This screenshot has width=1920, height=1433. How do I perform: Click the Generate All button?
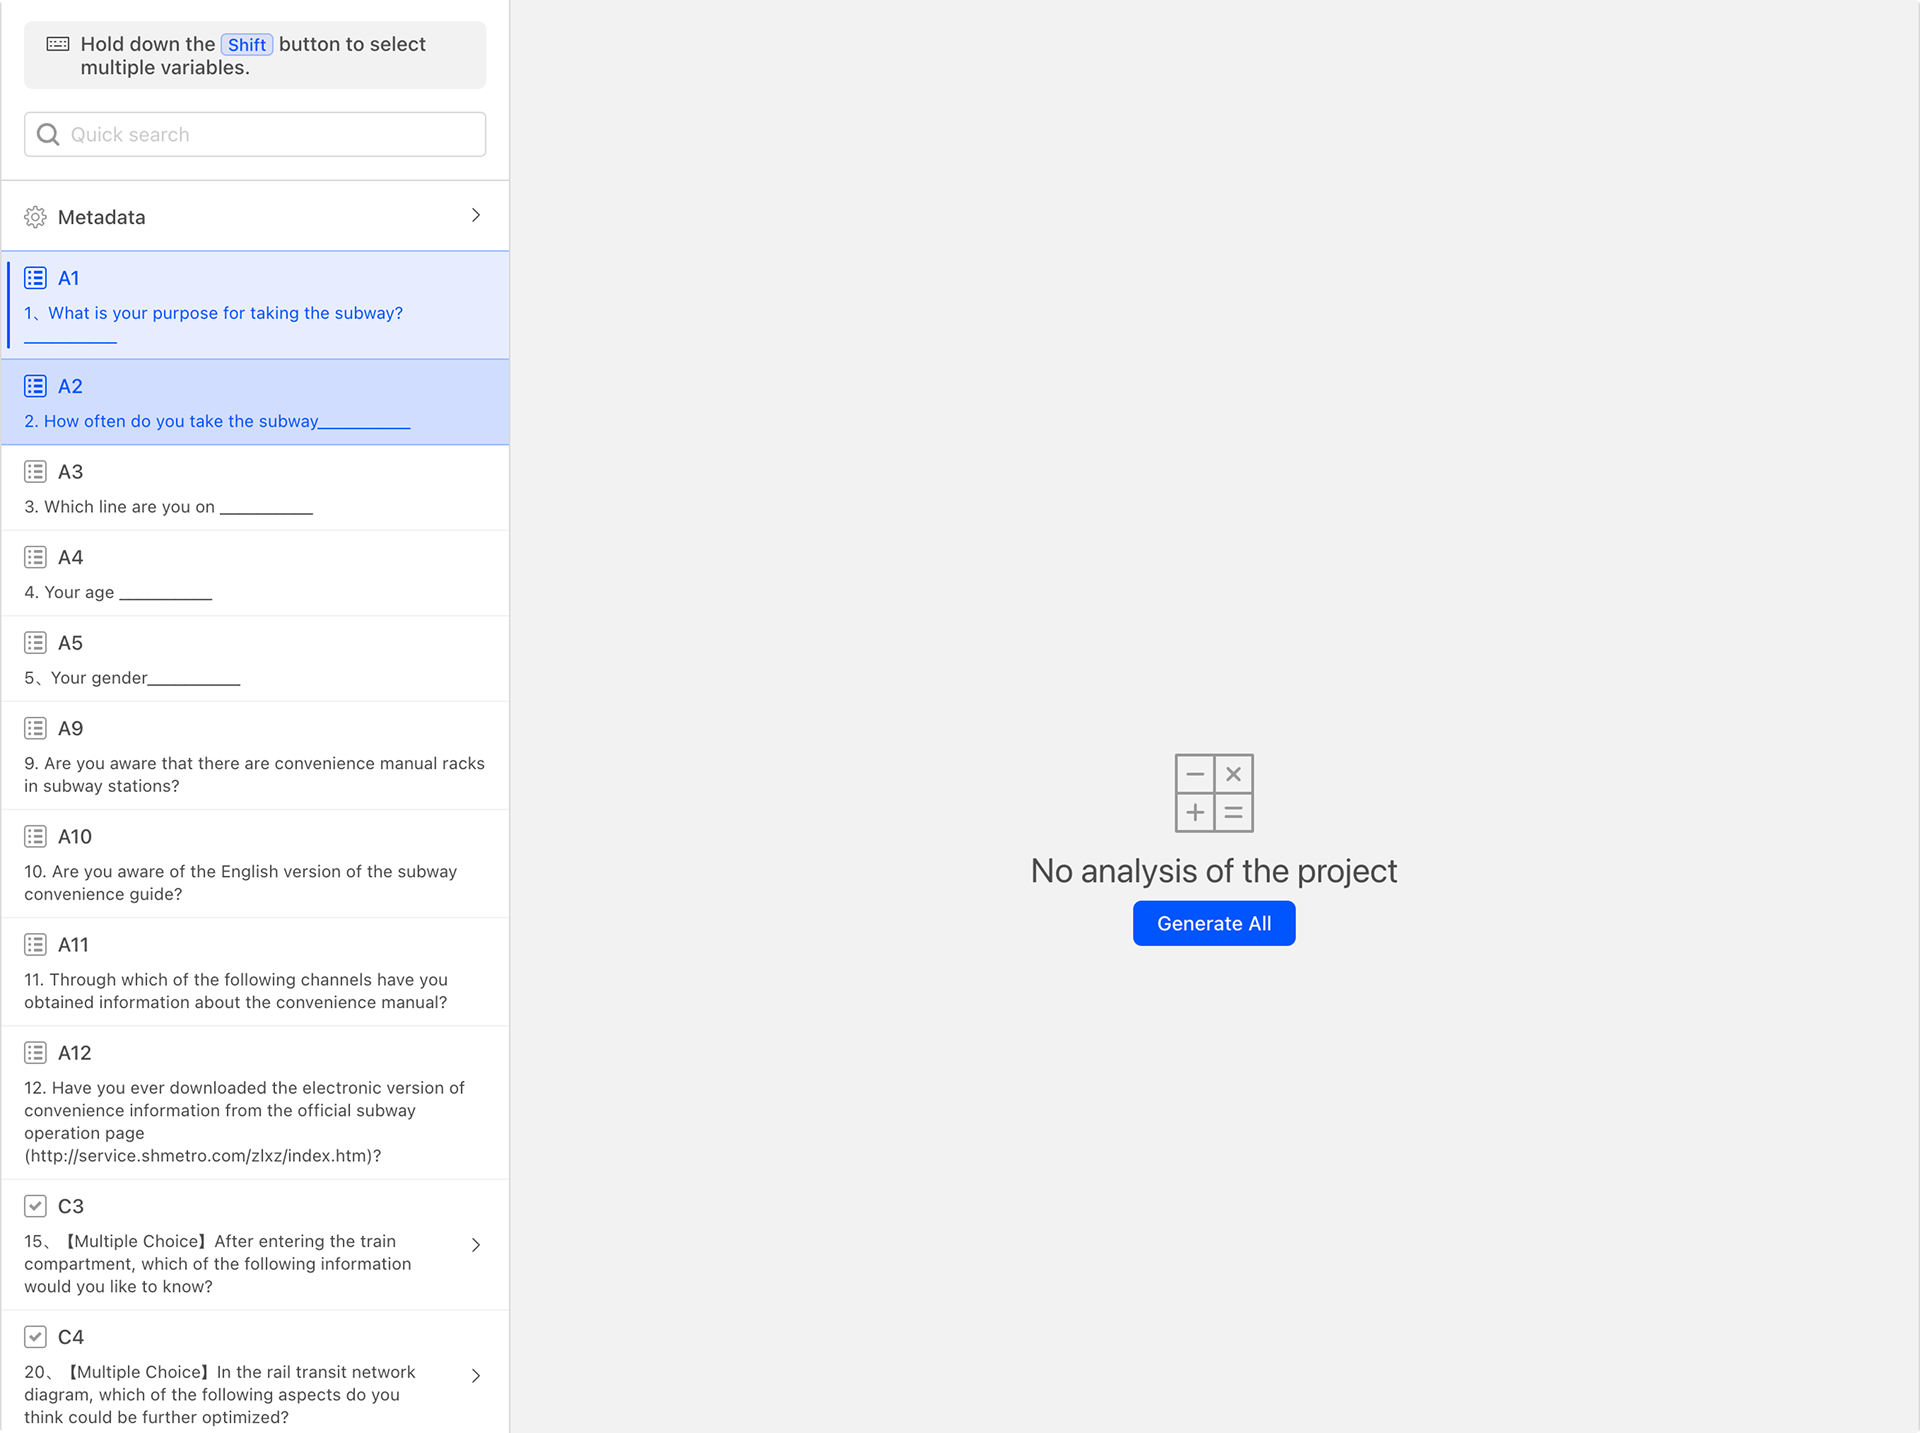[1214, 923]
